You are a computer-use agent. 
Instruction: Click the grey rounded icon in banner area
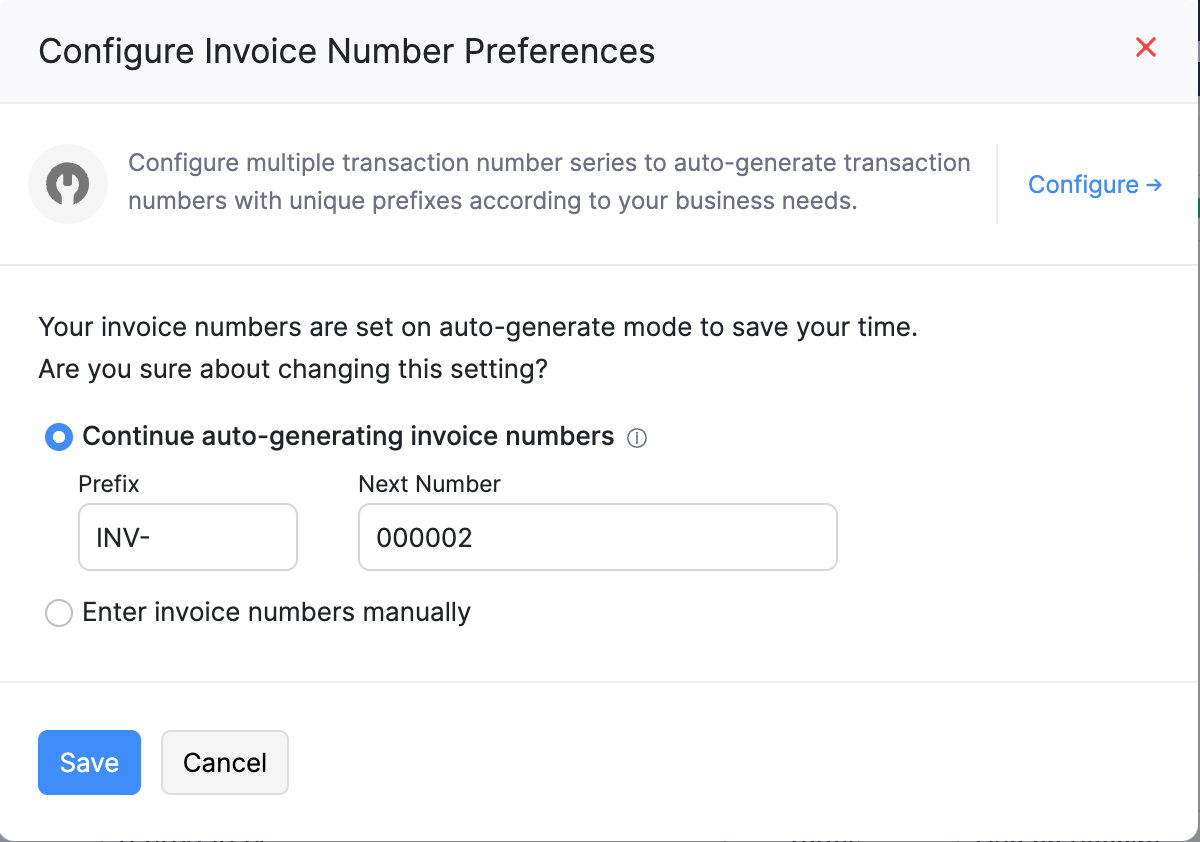tap(68, 184)
